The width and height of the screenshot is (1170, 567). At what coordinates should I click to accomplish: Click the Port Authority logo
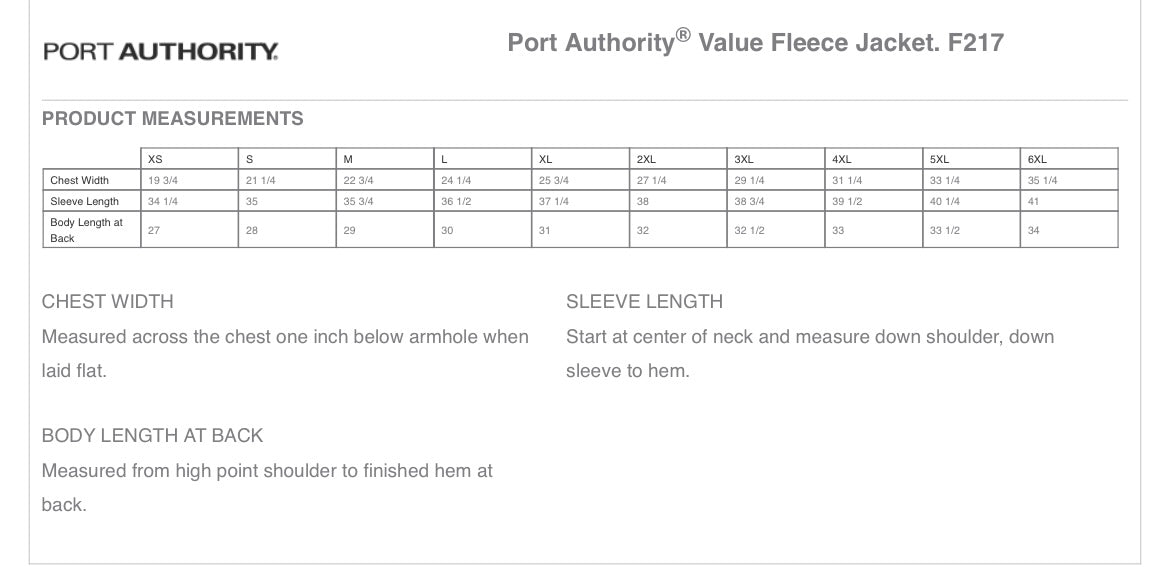[161, 51]
